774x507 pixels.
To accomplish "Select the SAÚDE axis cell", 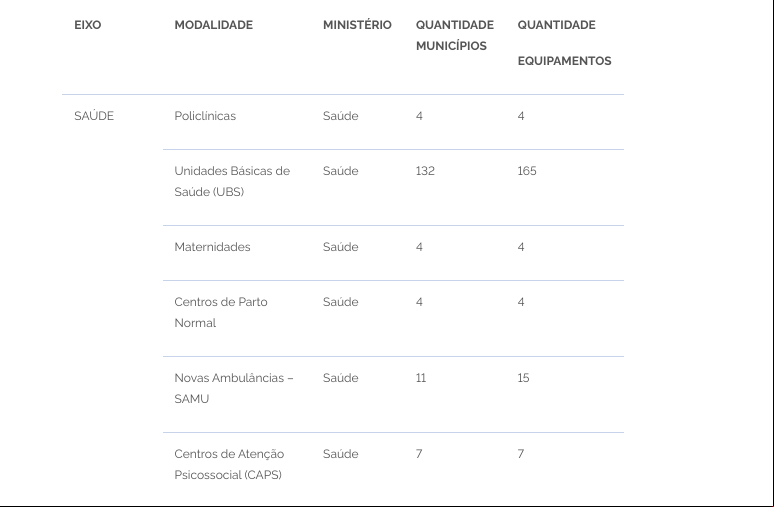I will pyautogui.click(x=94, y=116).
